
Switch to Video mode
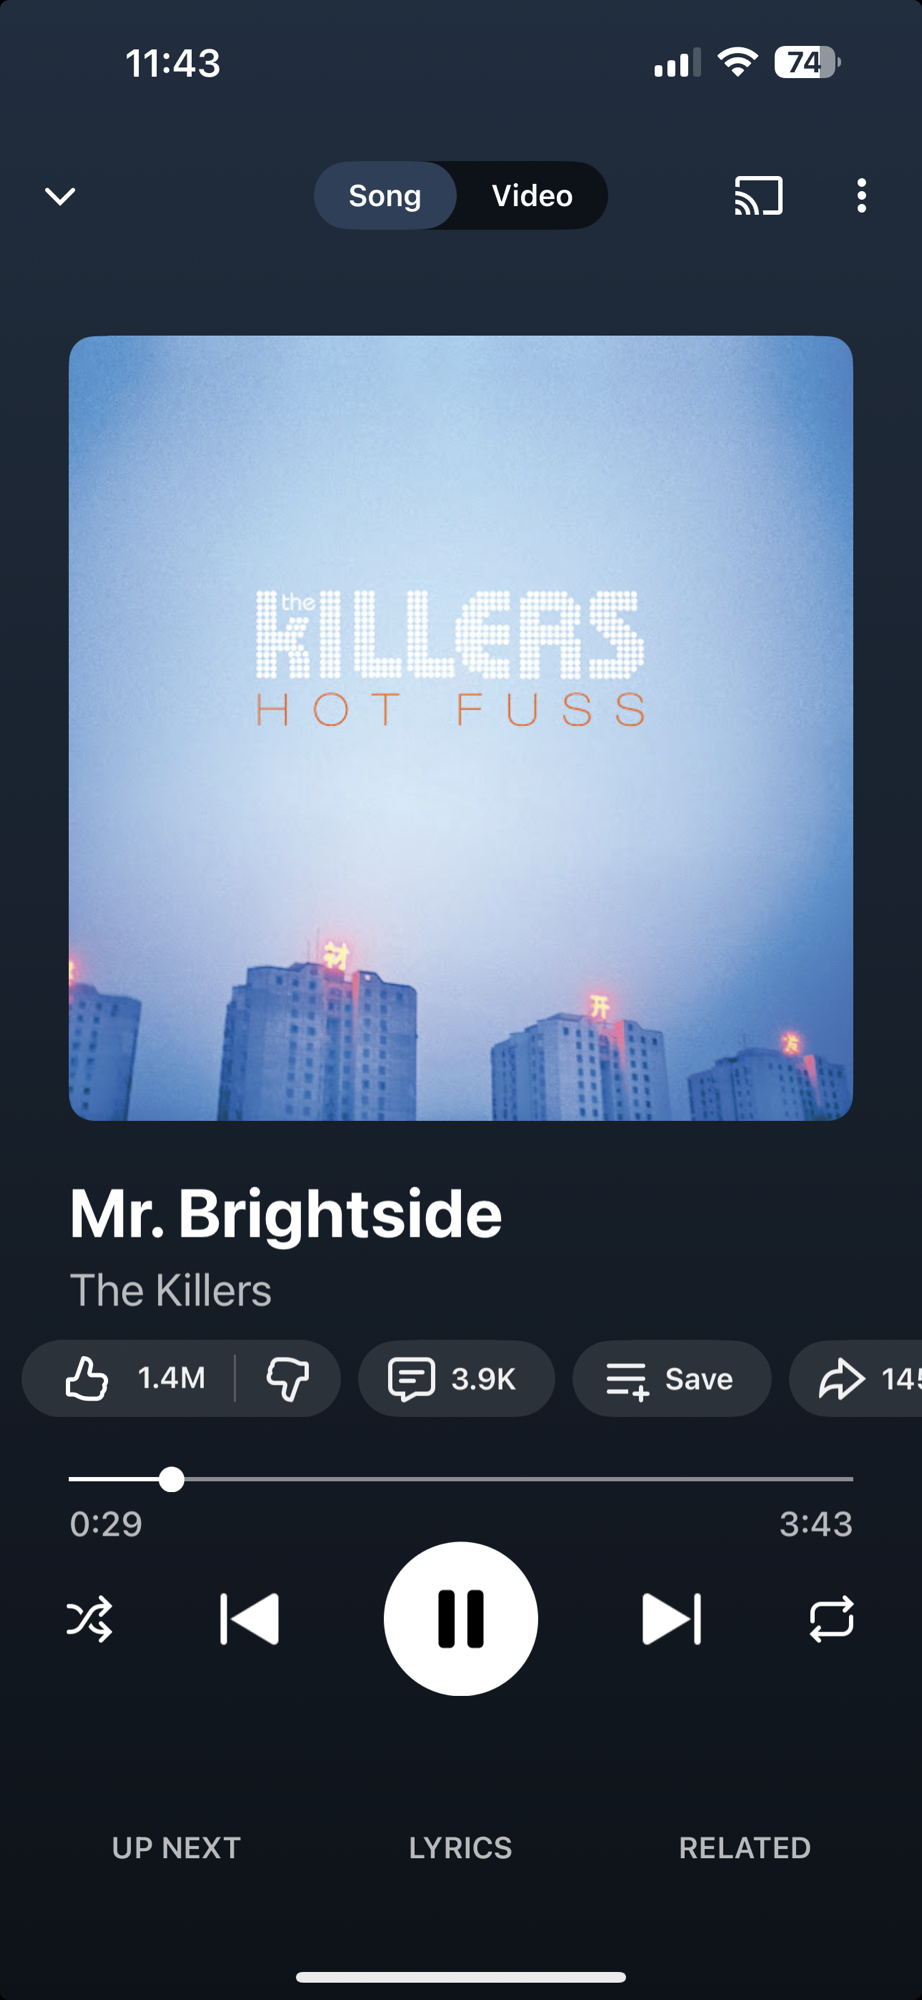point(532,195)
